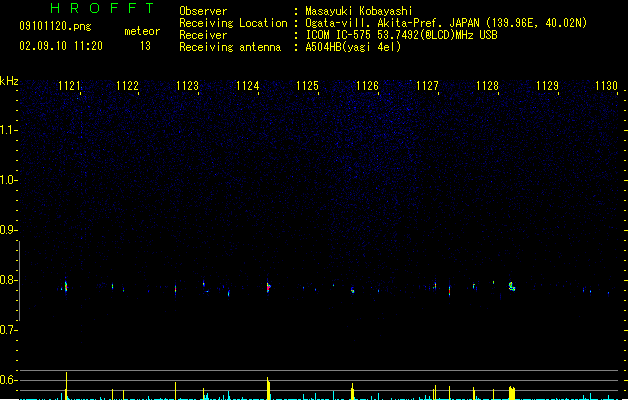
Task: Click the Ogata-vill. Akita-Pref. JAPAN location text
Action: pos(446,23)
